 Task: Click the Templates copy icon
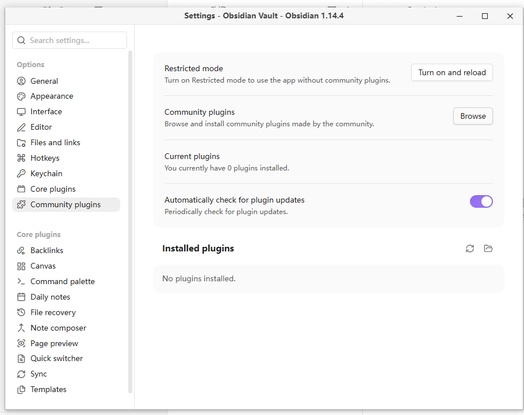[x=21, y=389]
